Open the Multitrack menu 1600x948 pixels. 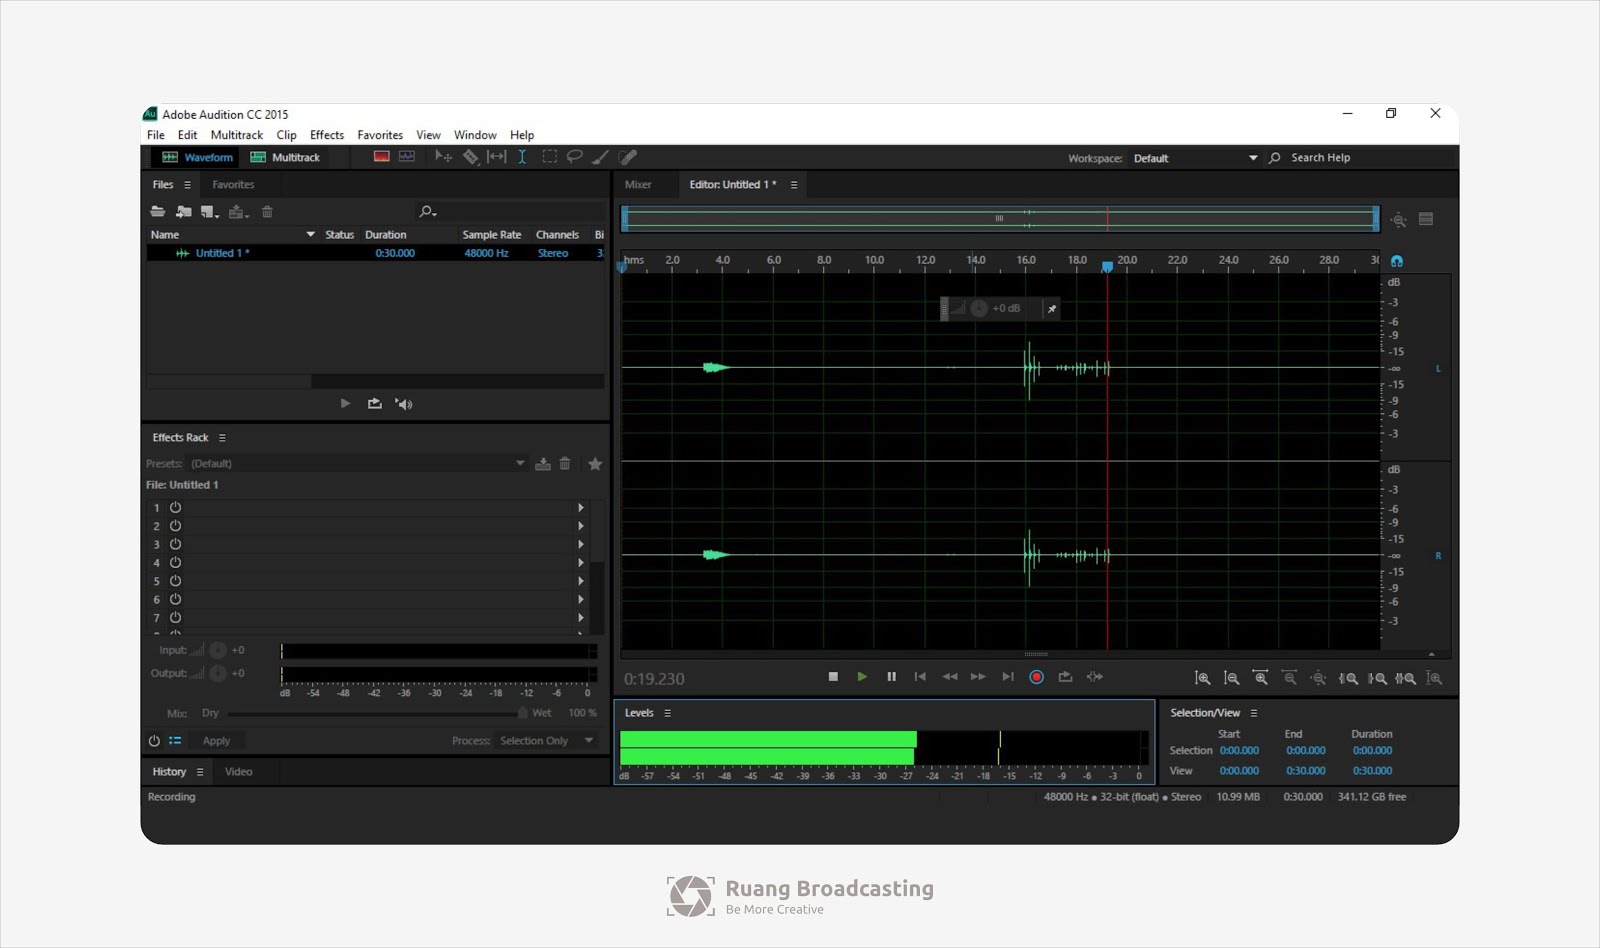tap(237, 135)
